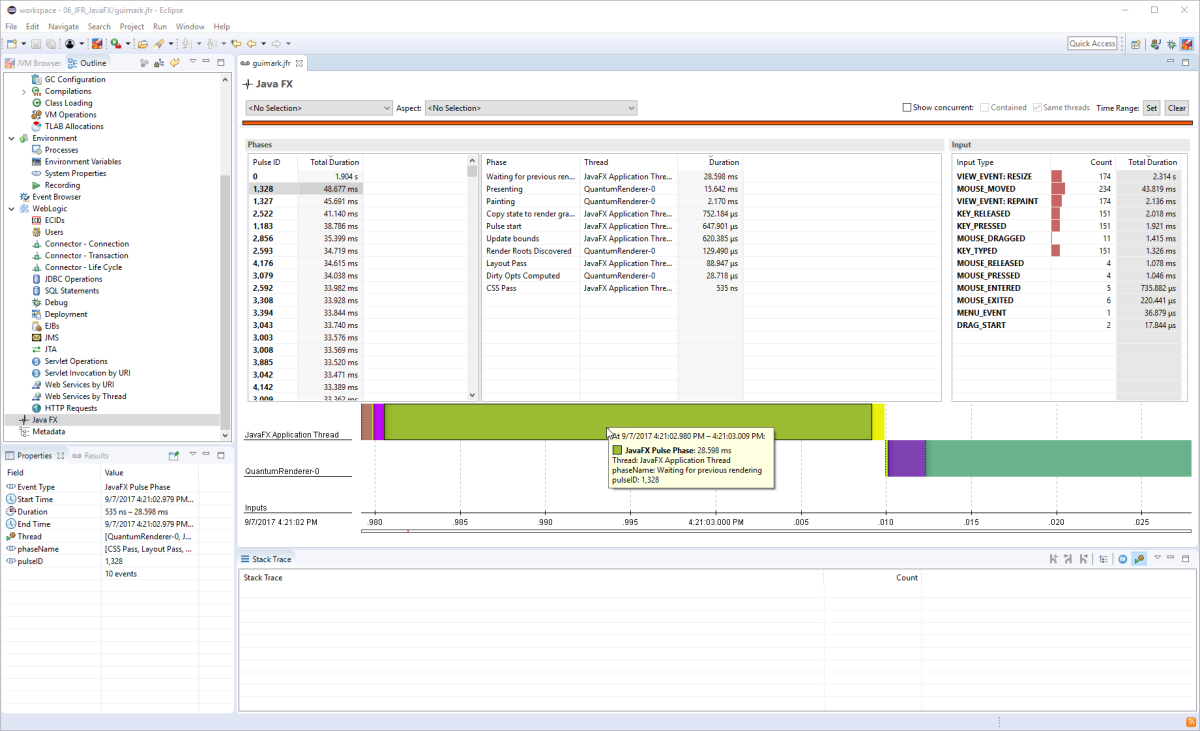Click the purple QuantumRenderer-0 timeline segment

pyautogui.click(x=907, y=458)
